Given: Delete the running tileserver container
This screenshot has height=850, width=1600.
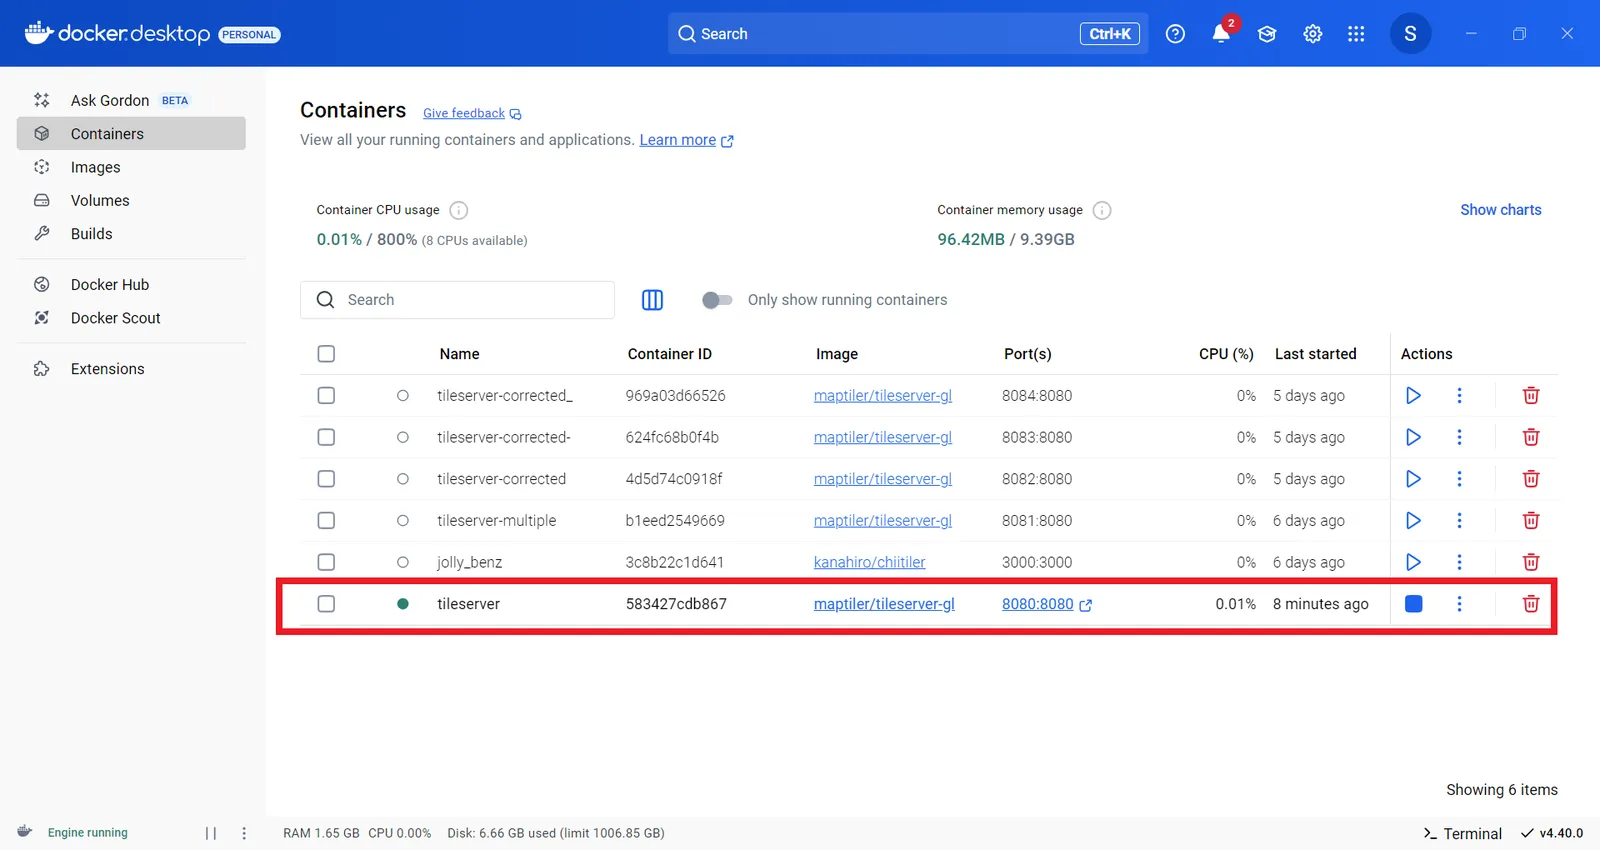Looking at the screenshot, I should (1530, 604).
